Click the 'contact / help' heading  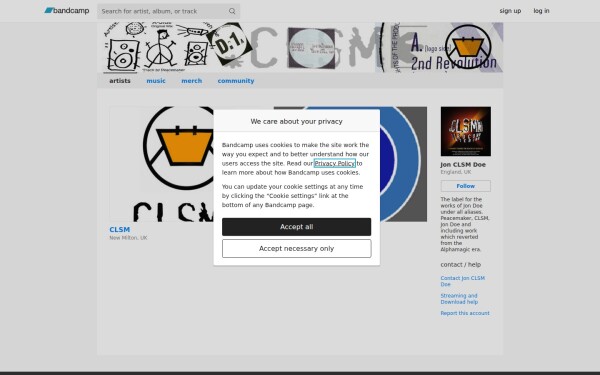coord(461,264)
